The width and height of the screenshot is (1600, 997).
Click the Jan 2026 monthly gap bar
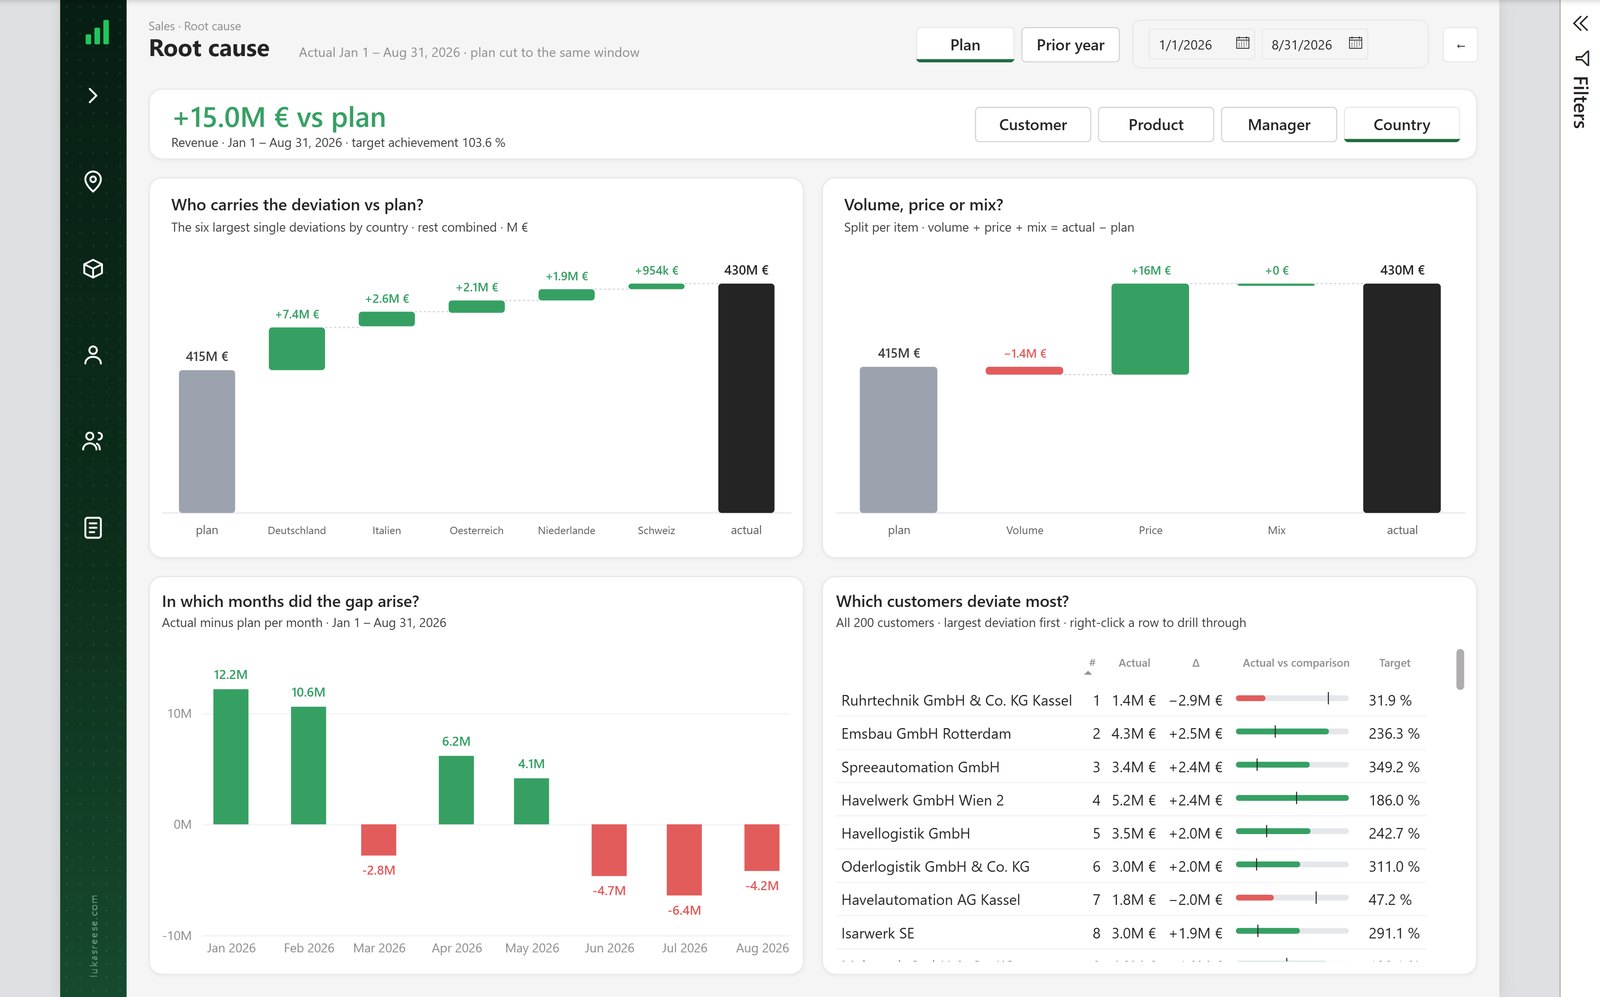pos(231,757)
